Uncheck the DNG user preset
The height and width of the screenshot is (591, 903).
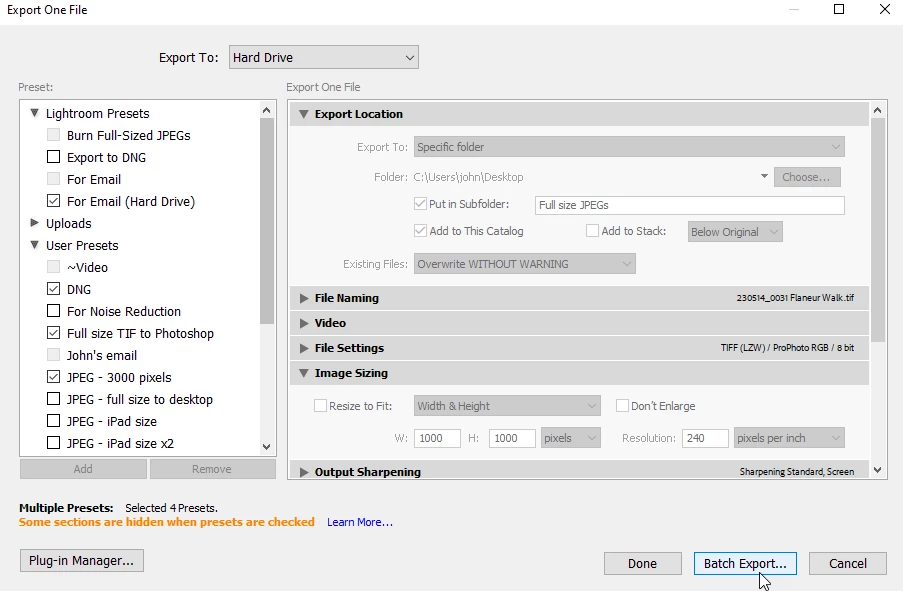[x=54, y=289]
